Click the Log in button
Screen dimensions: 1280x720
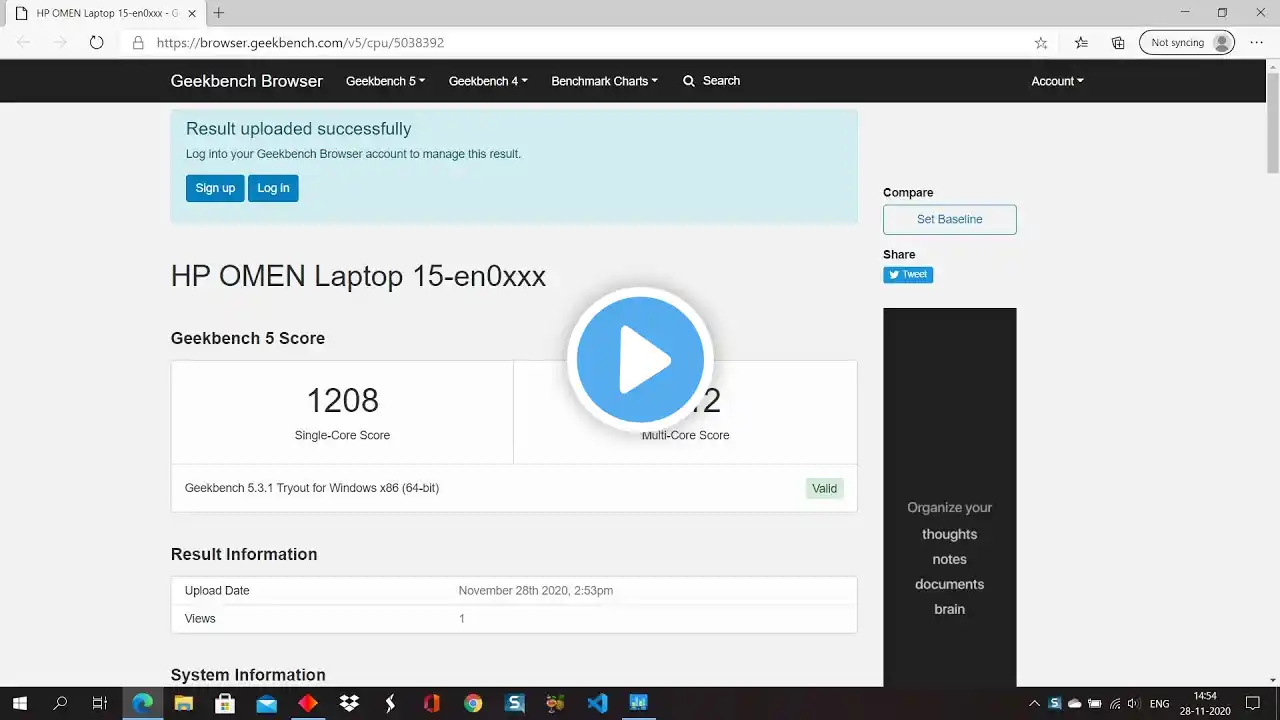pyautogui.click(x=273, y=188)
